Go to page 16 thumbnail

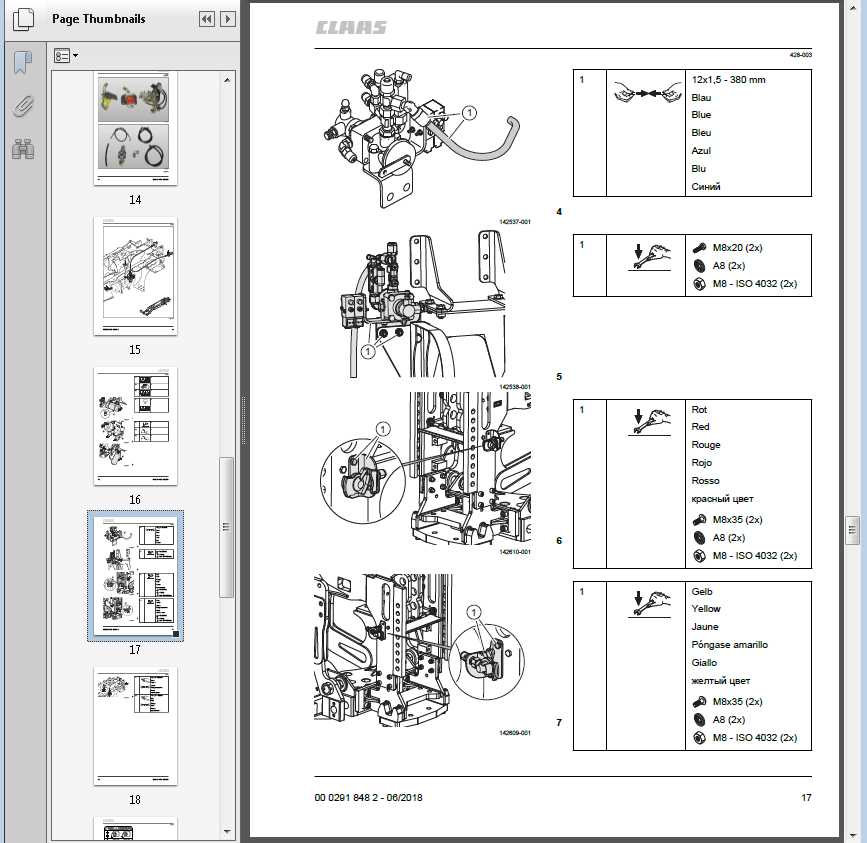134,426
